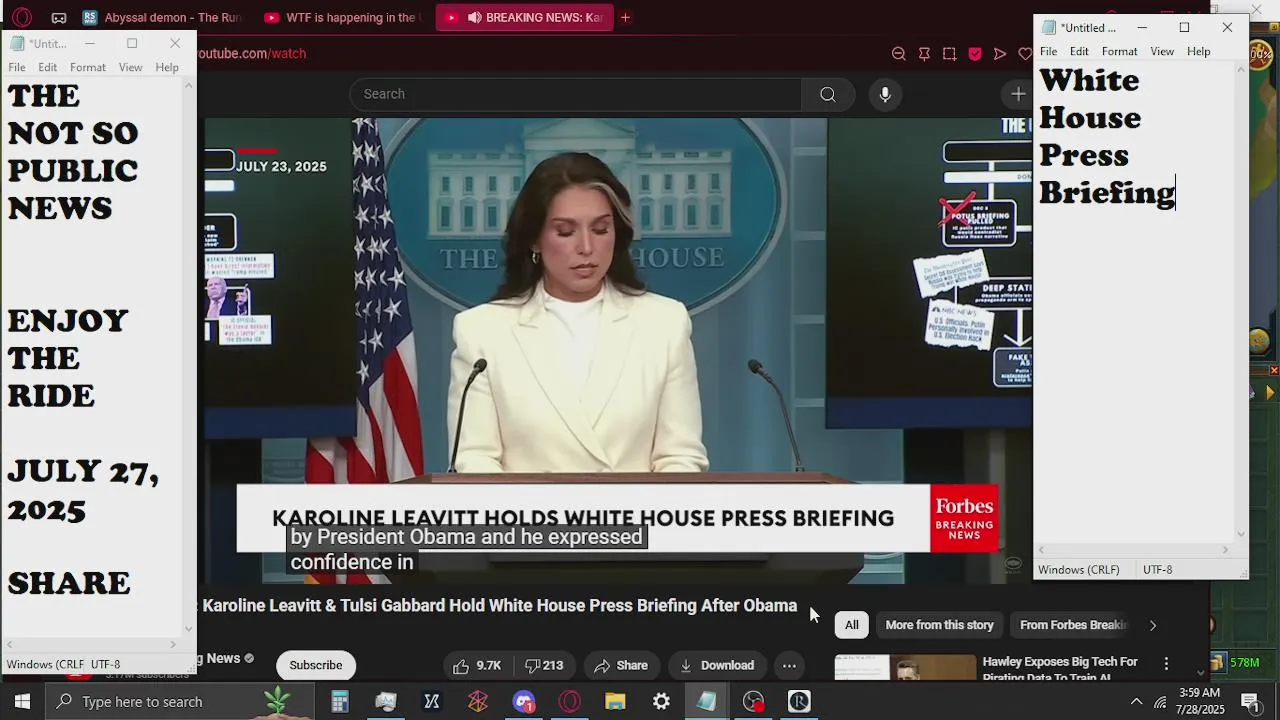
Task: Select the BREAKING NEWS YouTube tab
Action: tap(523, 17)
